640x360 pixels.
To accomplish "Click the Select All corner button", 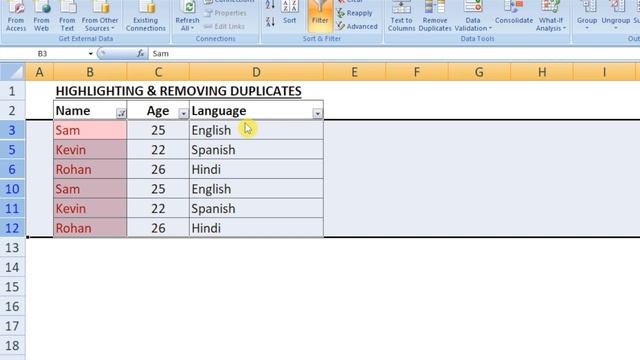I will coord(13,72).
